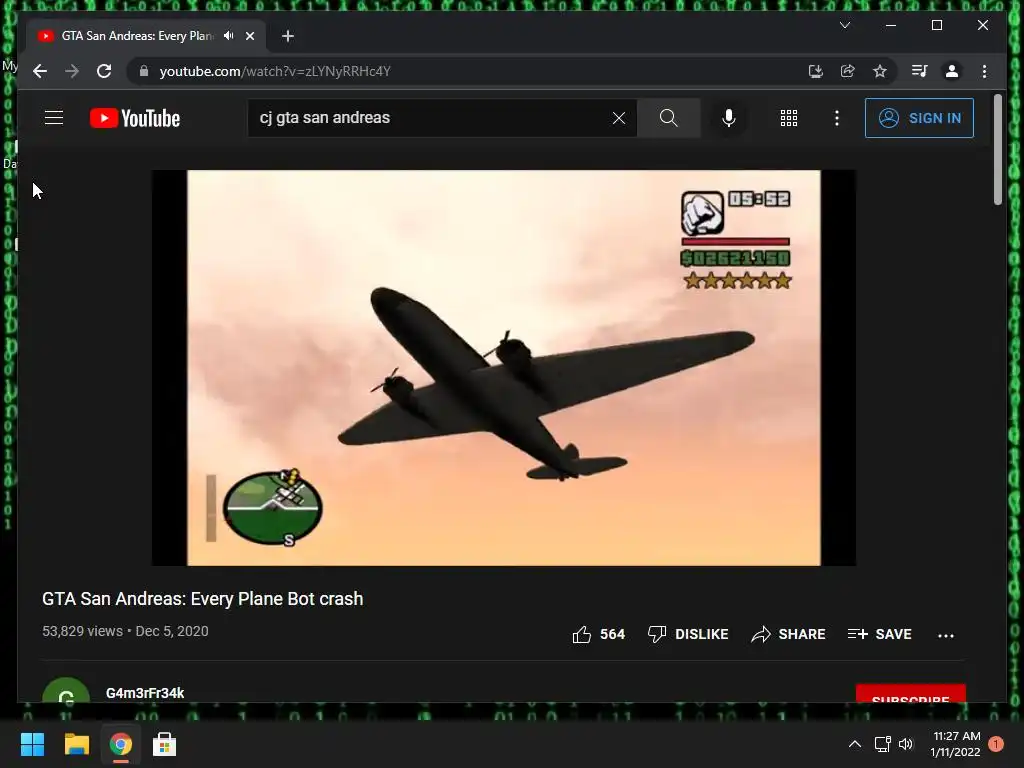Open volume tray icon

coord(906,744)
